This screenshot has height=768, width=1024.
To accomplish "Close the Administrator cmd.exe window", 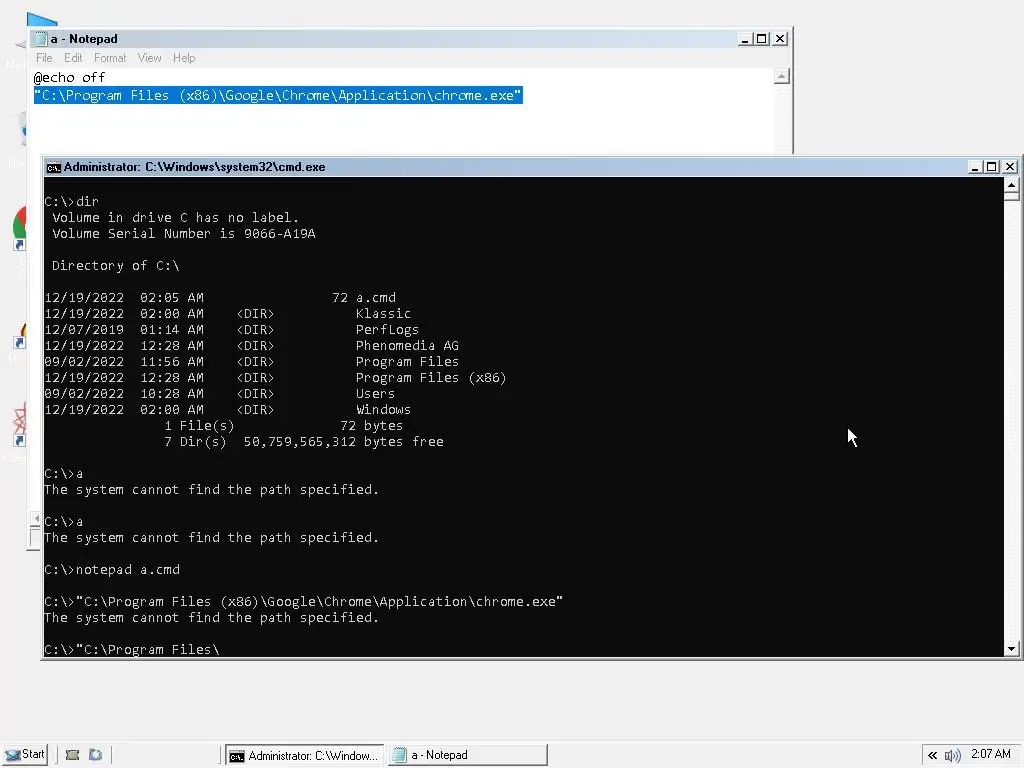I will point(1010,167).
